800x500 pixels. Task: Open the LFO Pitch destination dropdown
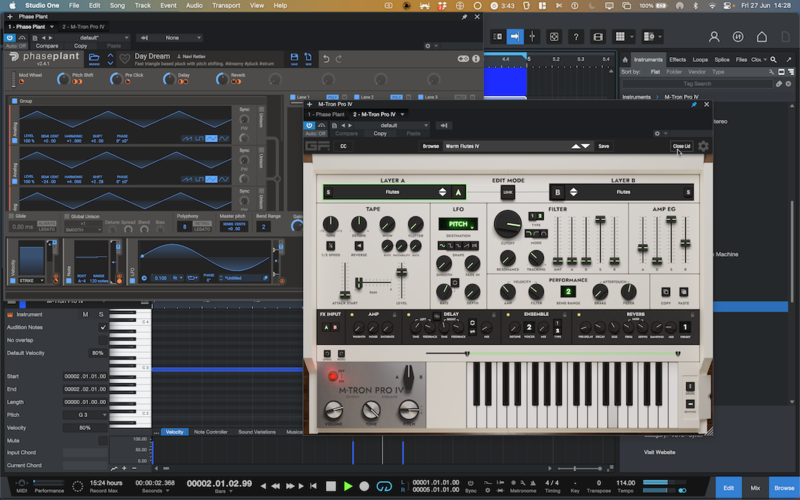(457, 224)
